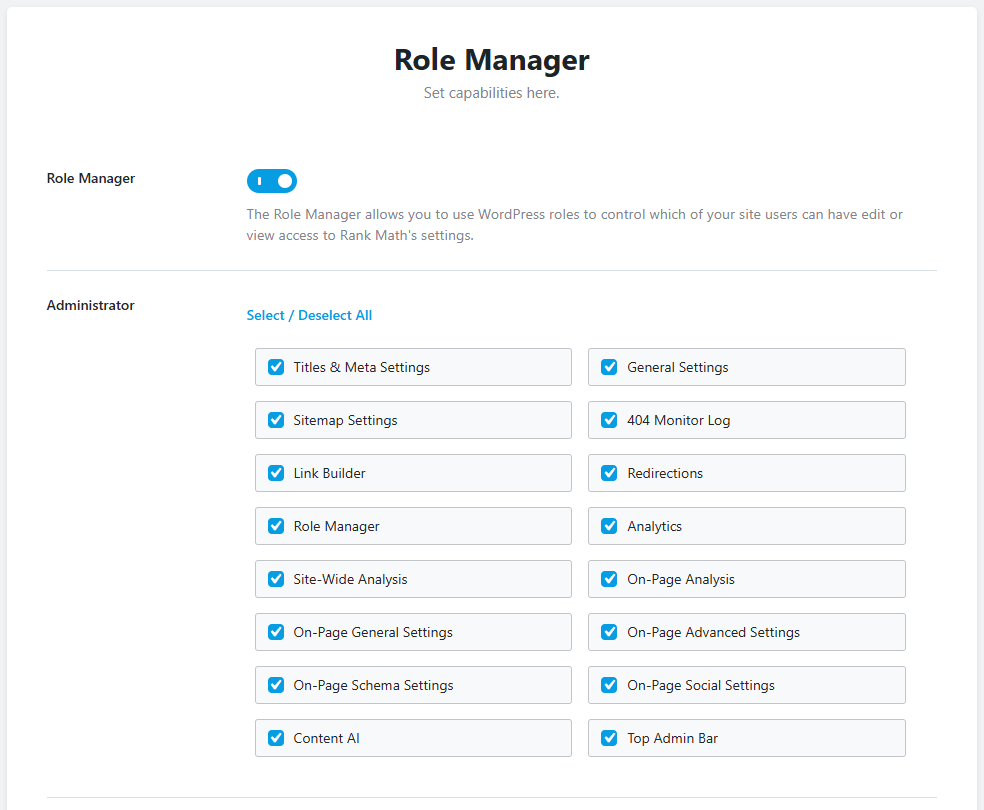Uncheck the On-Page Social Settings checkbox
Screen dimensions: 984x810
click(x=609, y=685)
